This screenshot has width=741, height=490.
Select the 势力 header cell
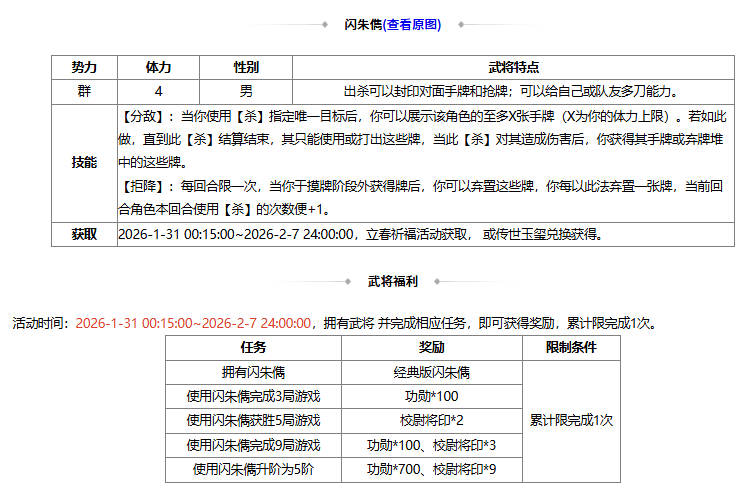[84, 68]
